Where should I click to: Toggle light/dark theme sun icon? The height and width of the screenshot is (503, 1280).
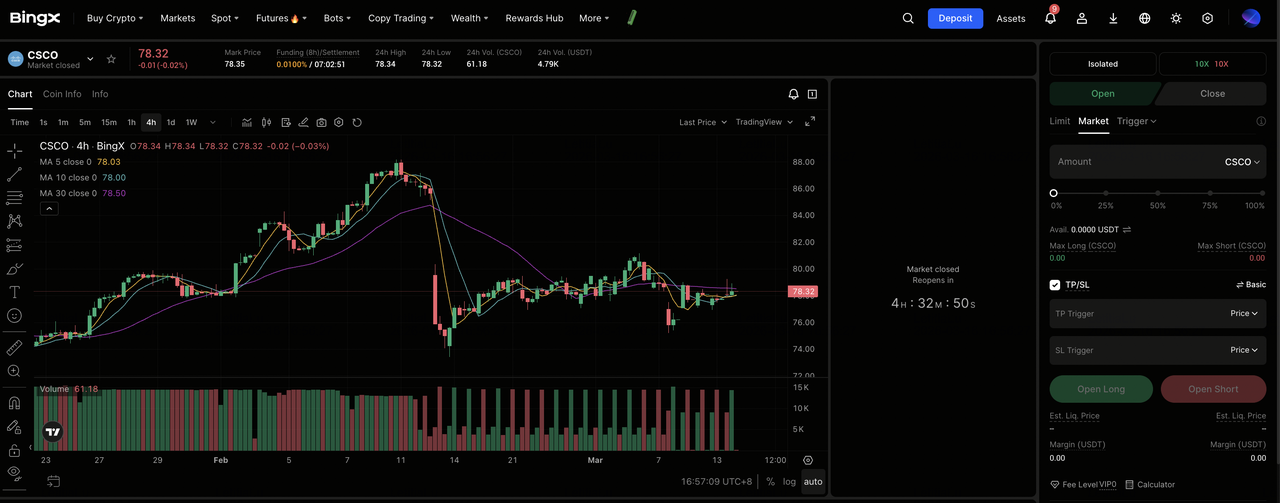(x=1176, y=18)
